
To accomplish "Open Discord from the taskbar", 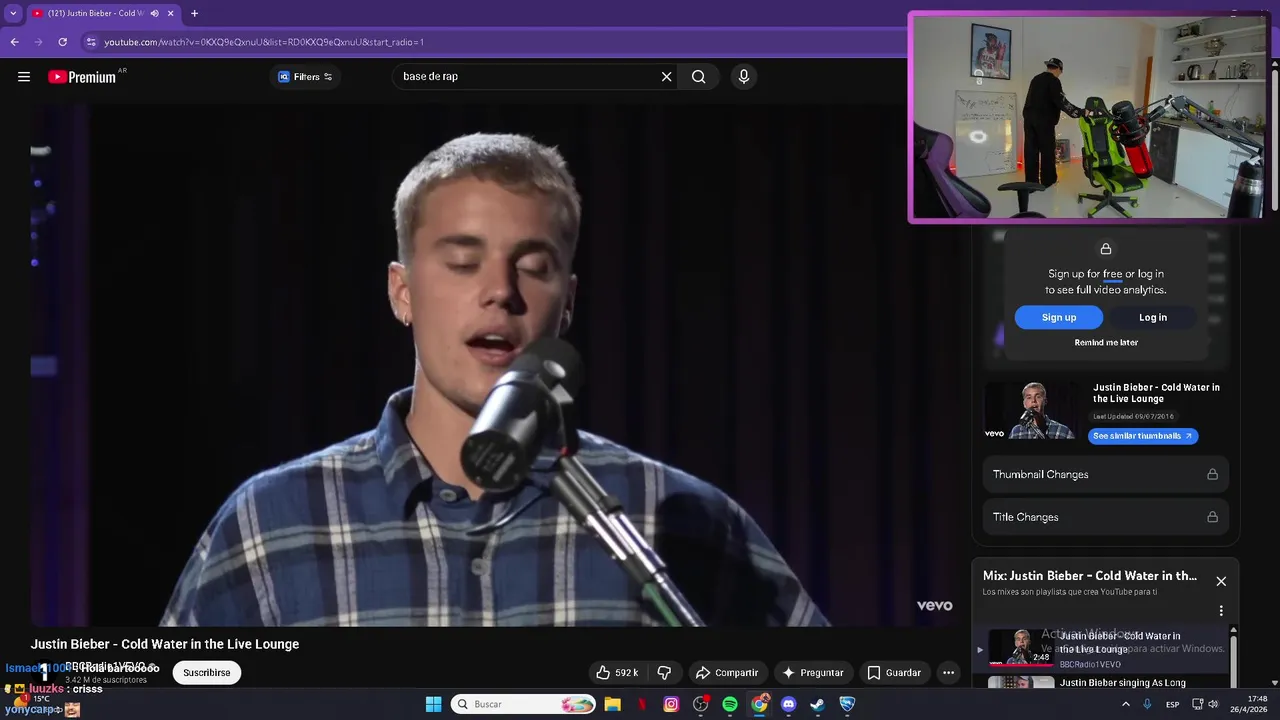I will pos(788,704).
